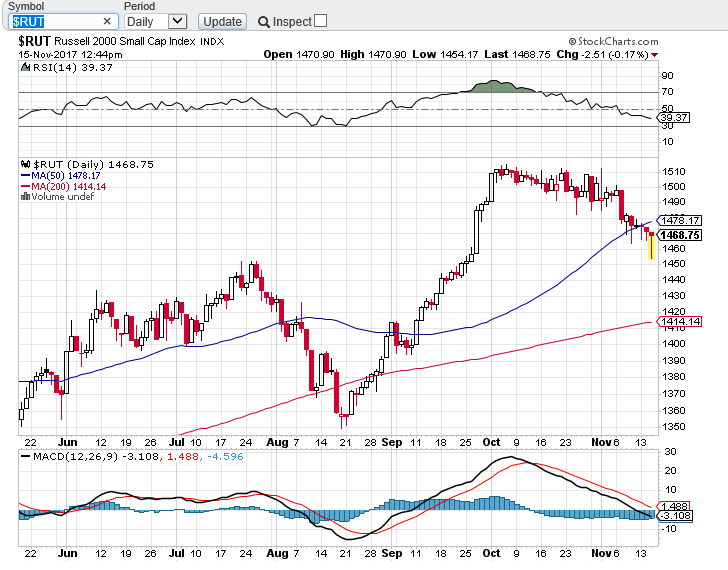
Task: Click the 'Last 1468.75' quote value
Action: tap(517, 55)
